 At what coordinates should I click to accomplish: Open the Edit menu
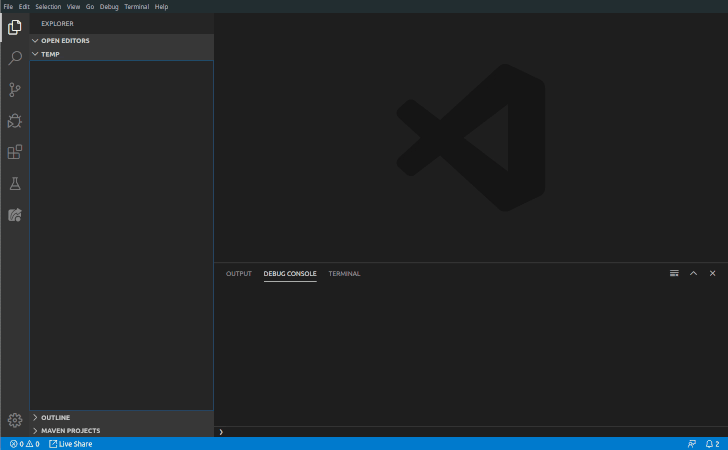pyautogui.click(x=24, y=7)
